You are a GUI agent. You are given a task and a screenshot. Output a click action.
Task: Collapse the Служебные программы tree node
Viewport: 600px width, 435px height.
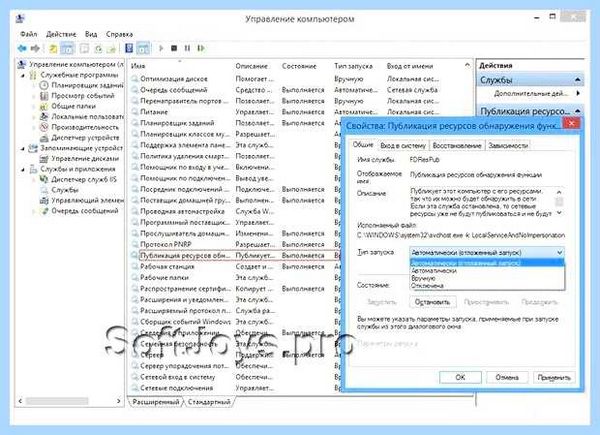[x=23, y=75]
